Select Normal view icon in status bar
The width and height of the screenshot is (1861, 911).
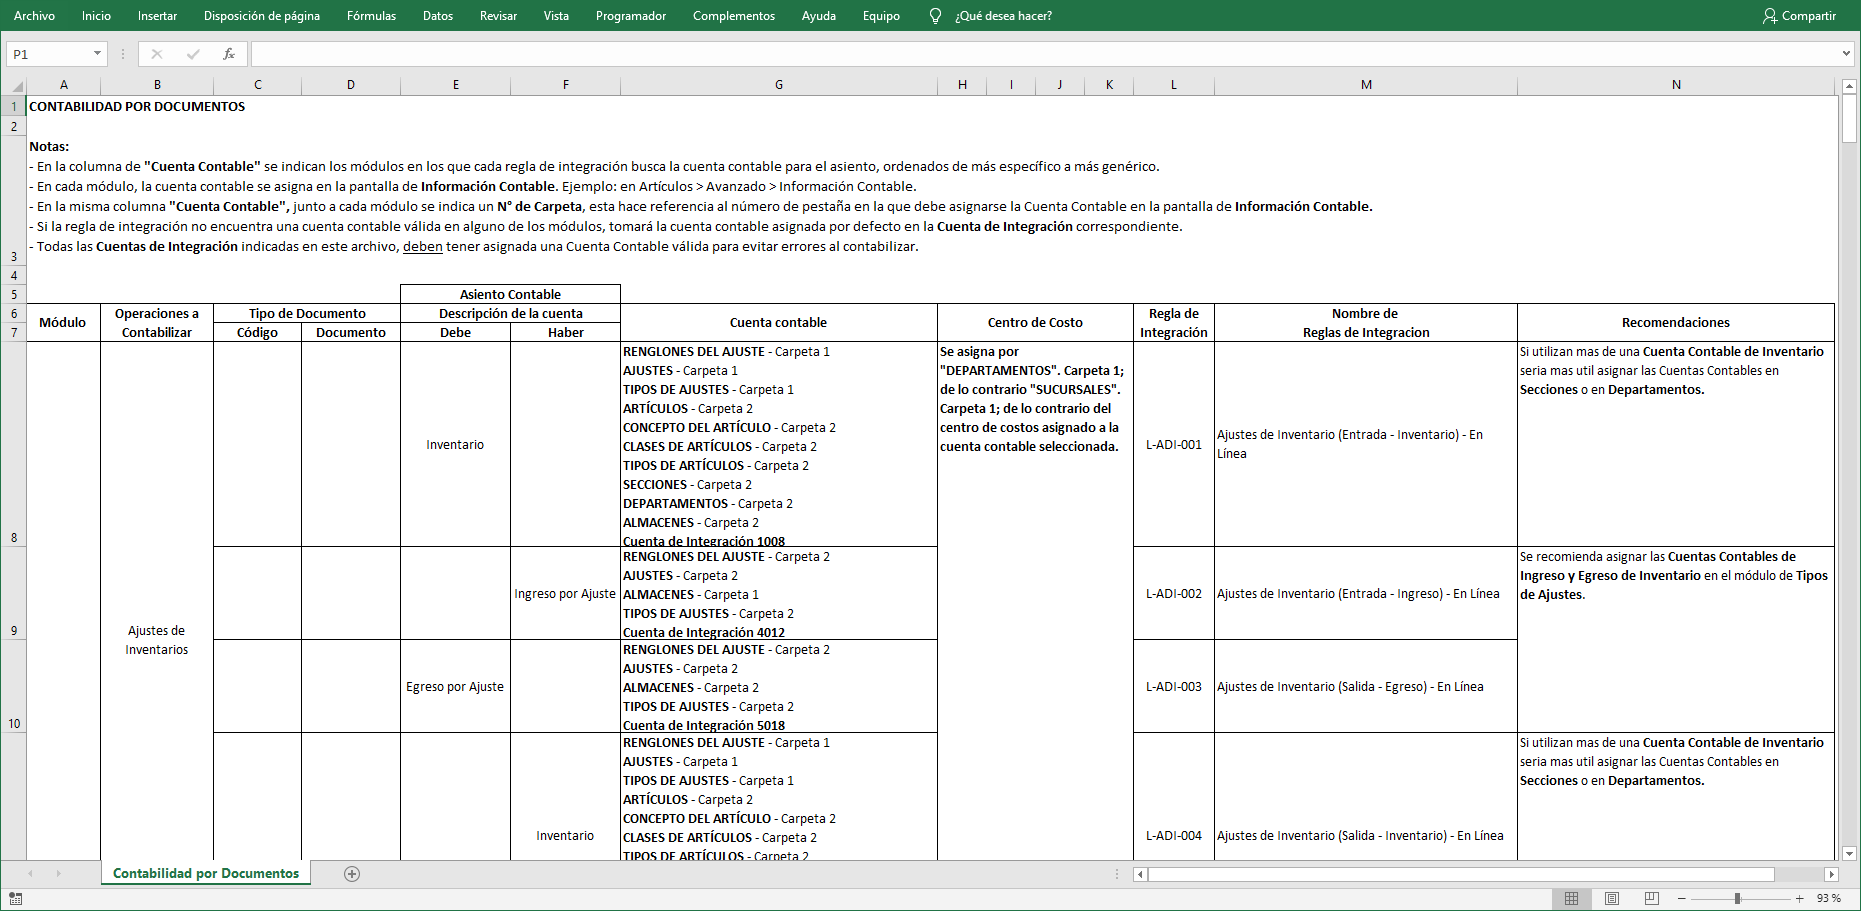click(1571, 898)
